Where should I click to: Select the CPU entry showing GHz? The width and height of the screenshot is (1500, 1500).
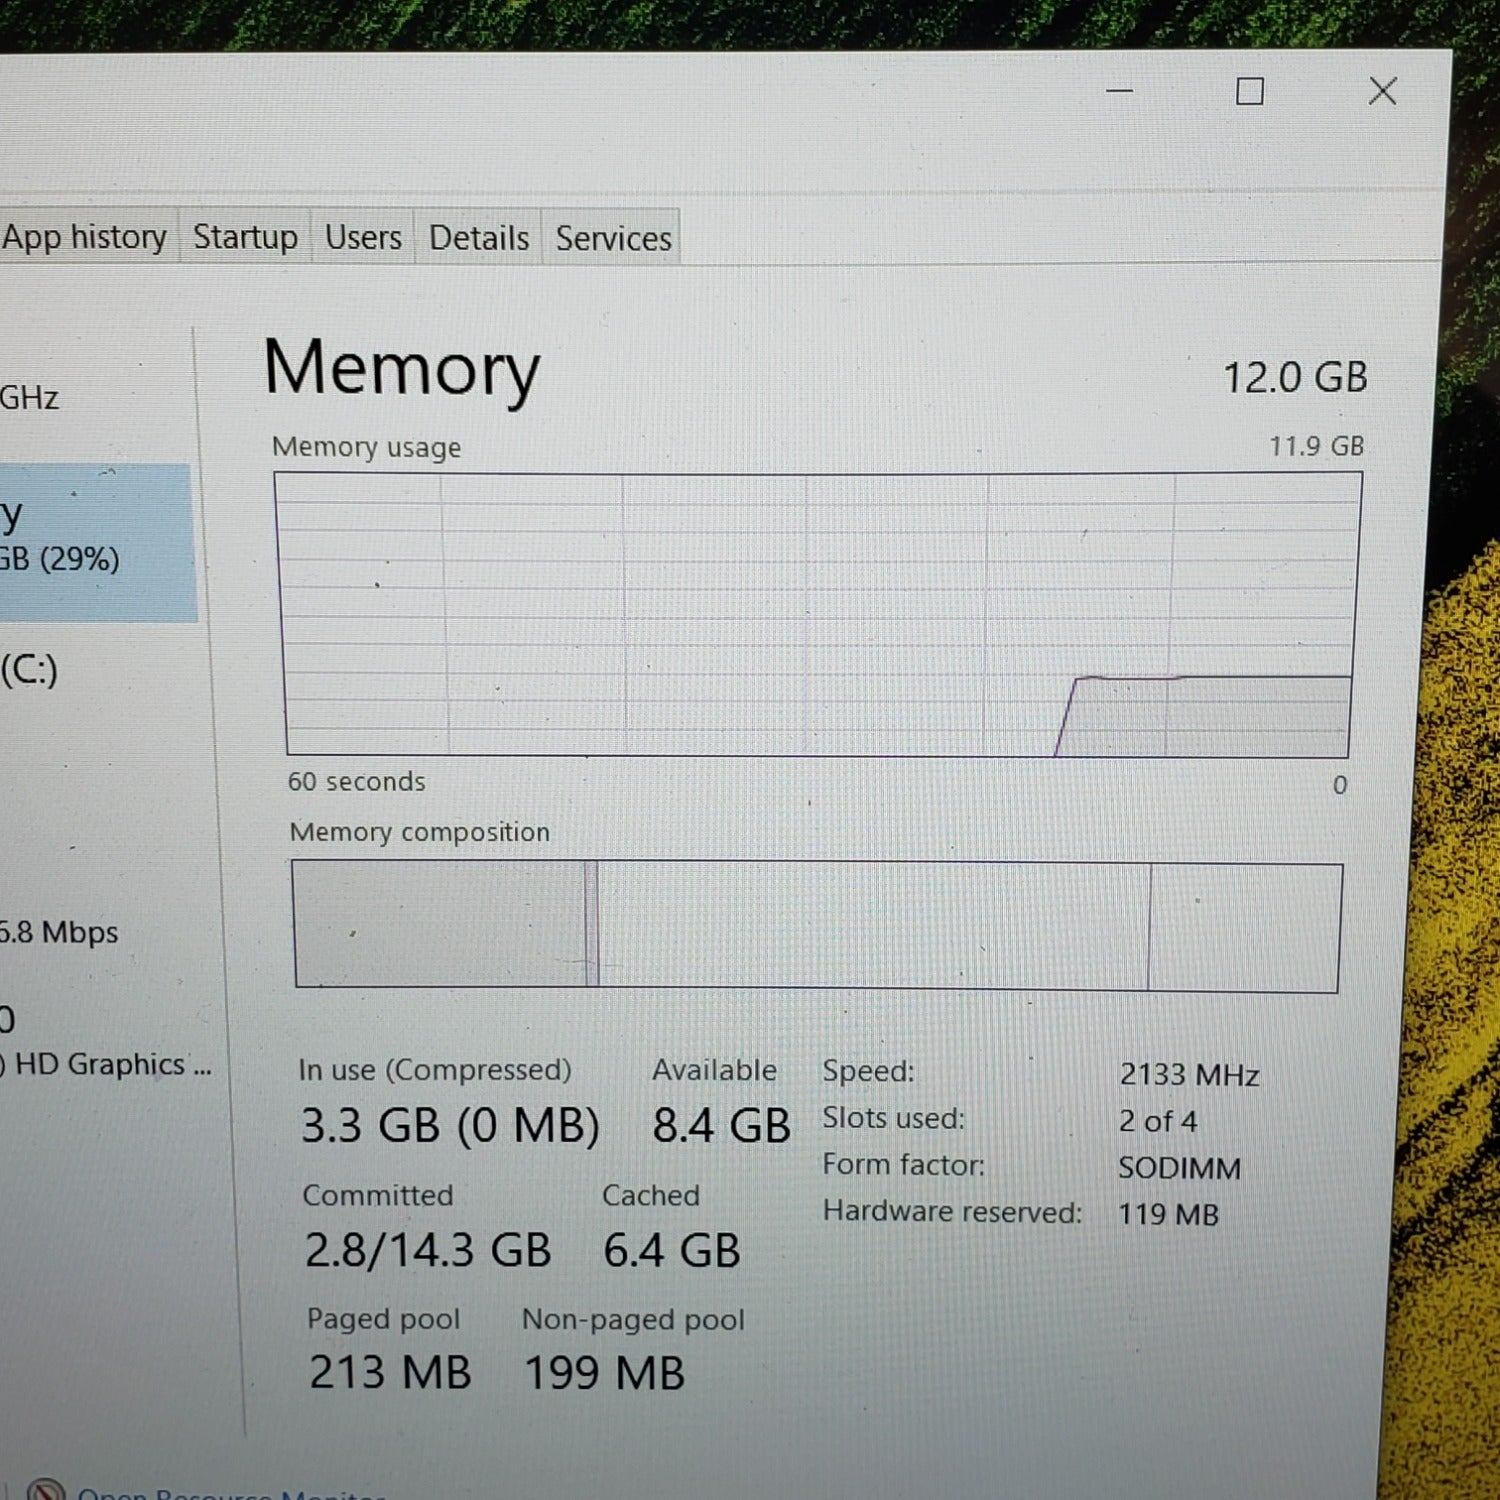60,398
